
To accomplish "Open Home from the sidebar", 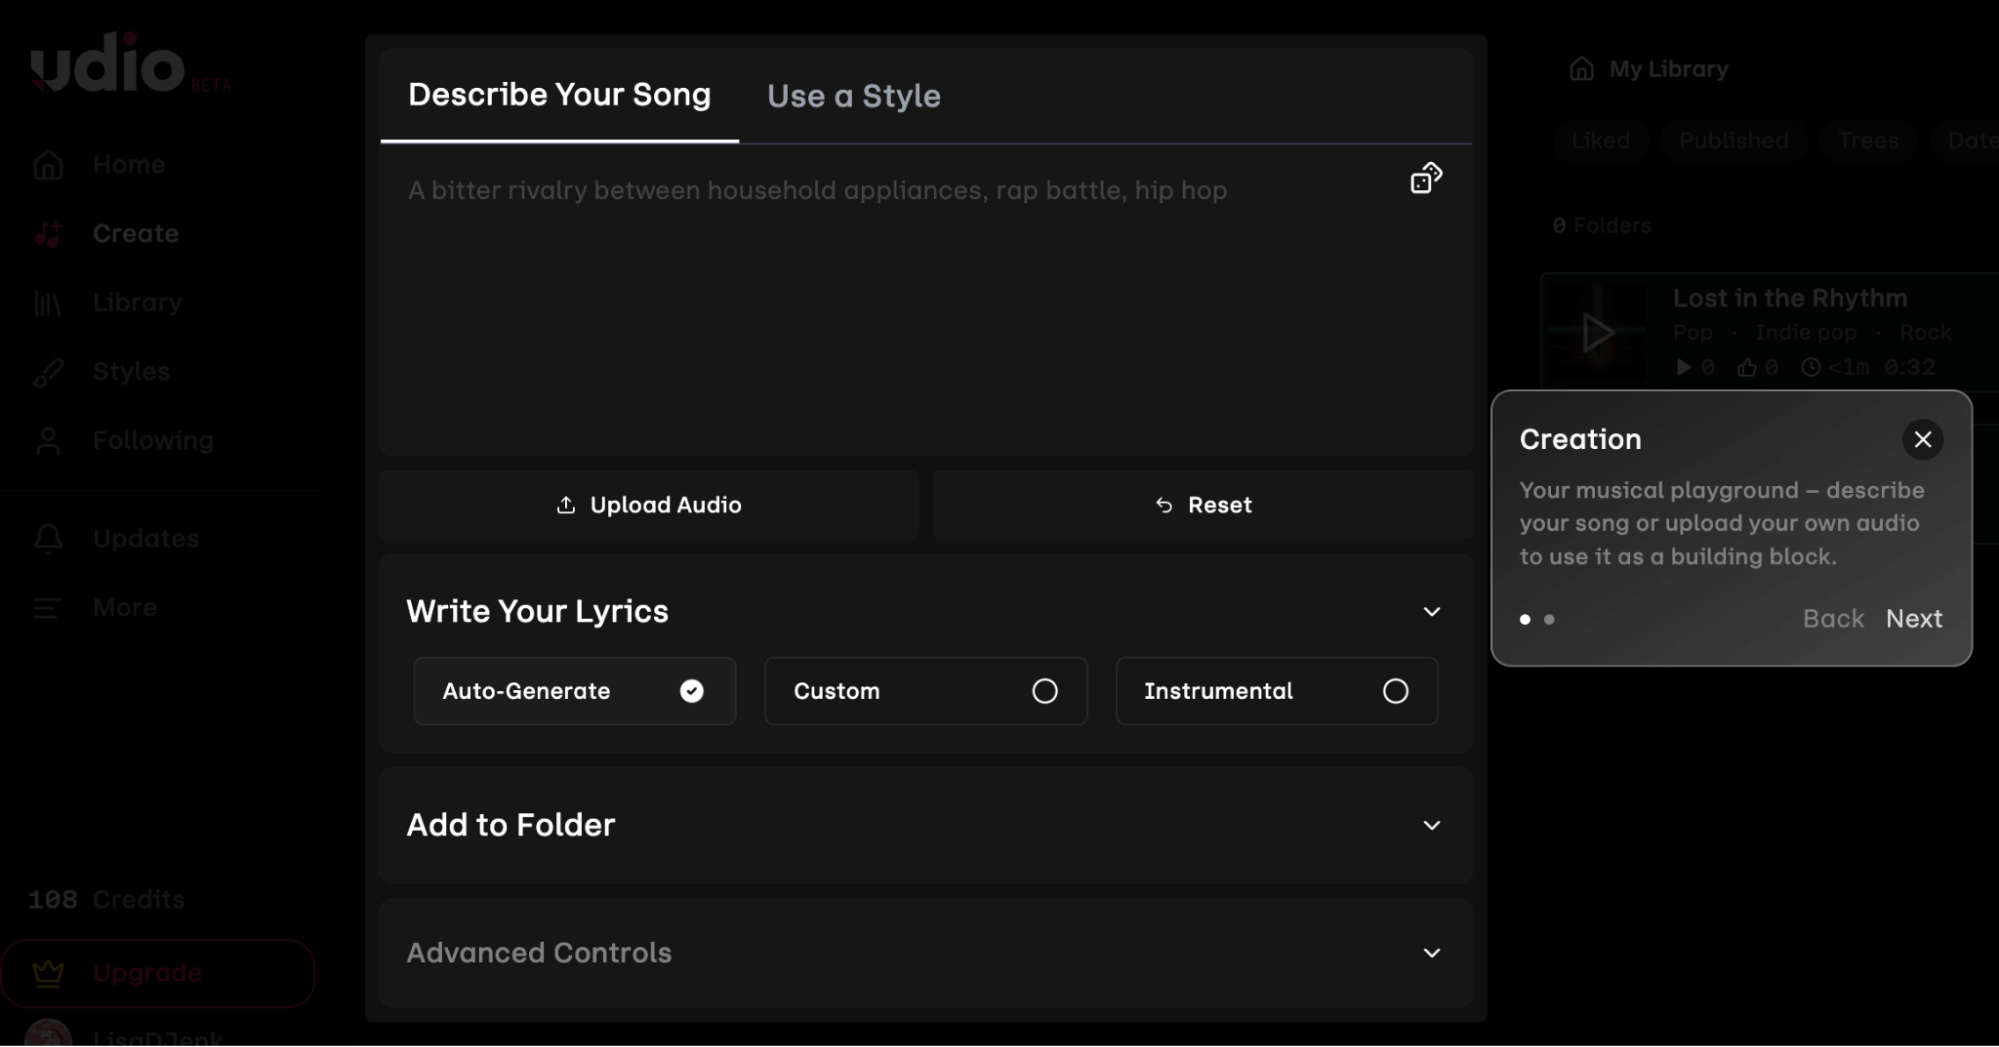I will coord(128,164).
